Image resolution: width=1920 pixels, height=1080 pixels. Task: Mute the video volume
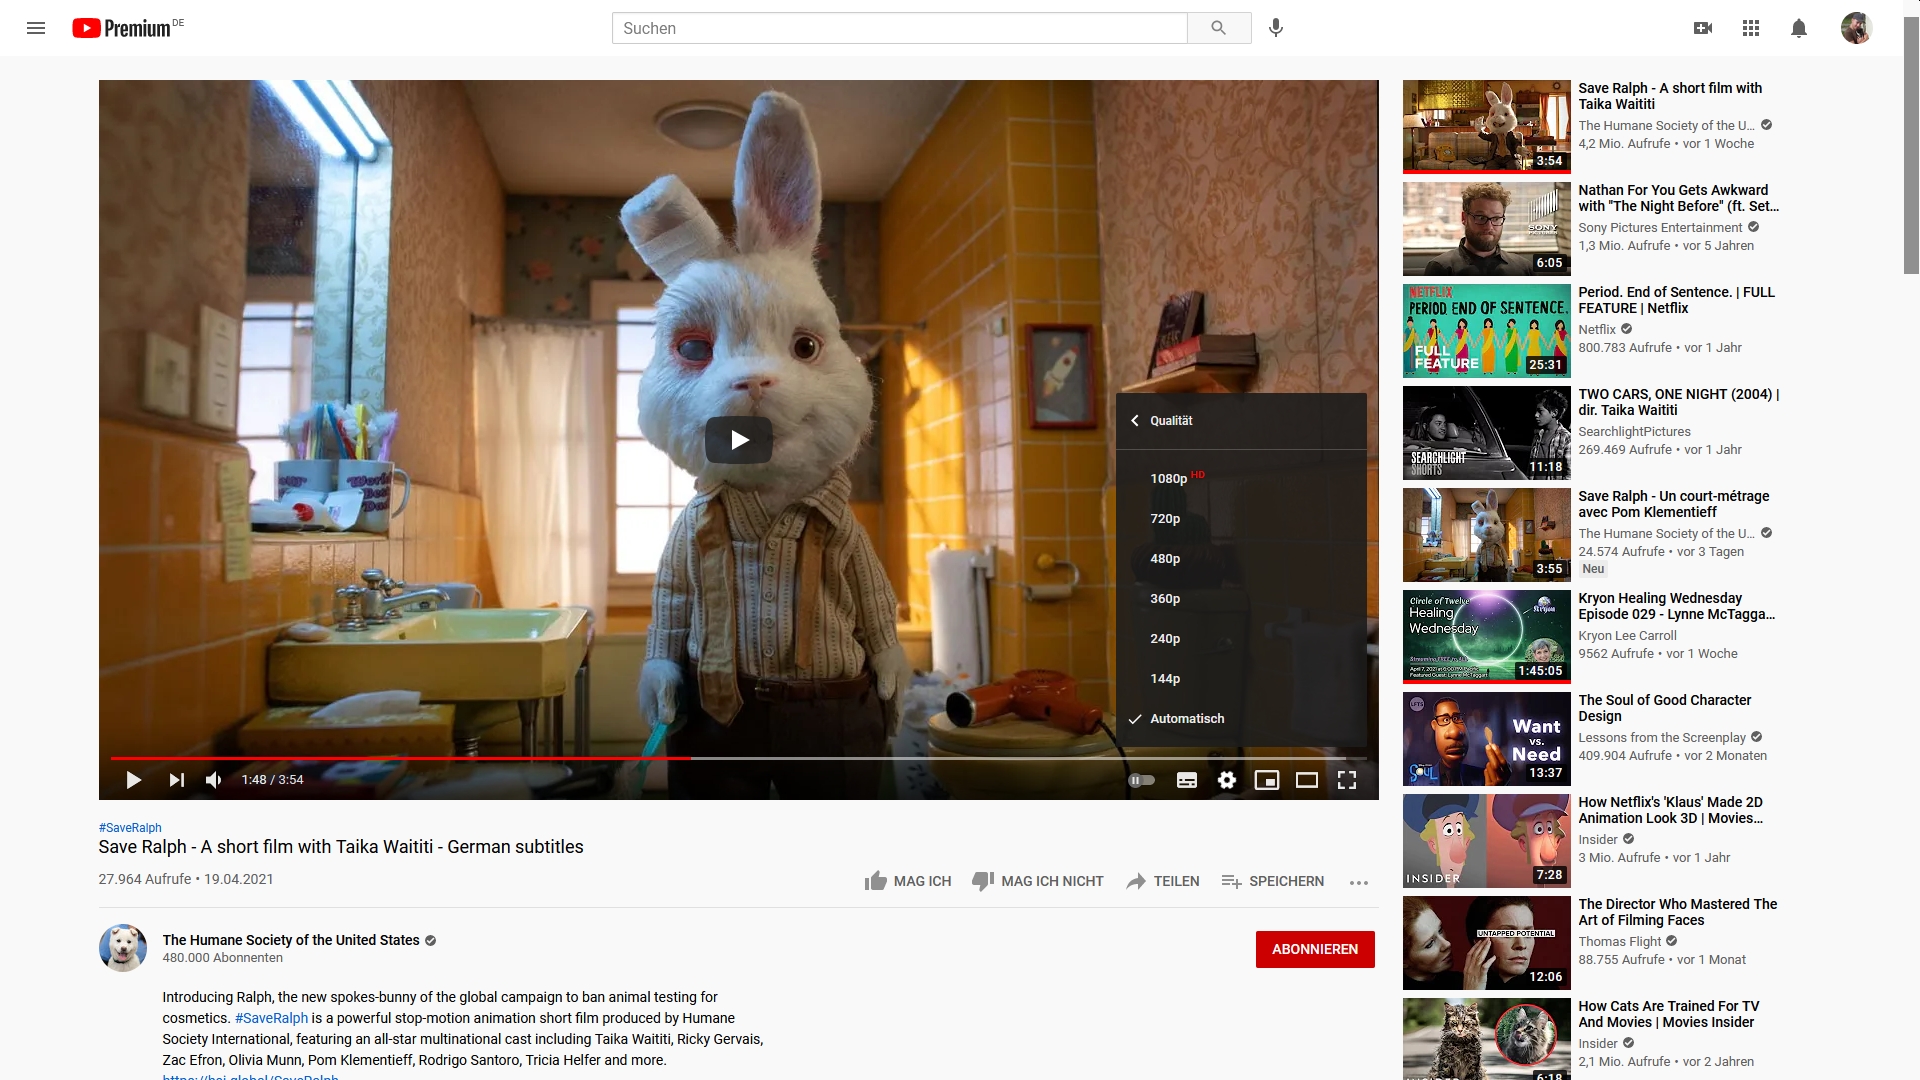(x=213, y=780)
